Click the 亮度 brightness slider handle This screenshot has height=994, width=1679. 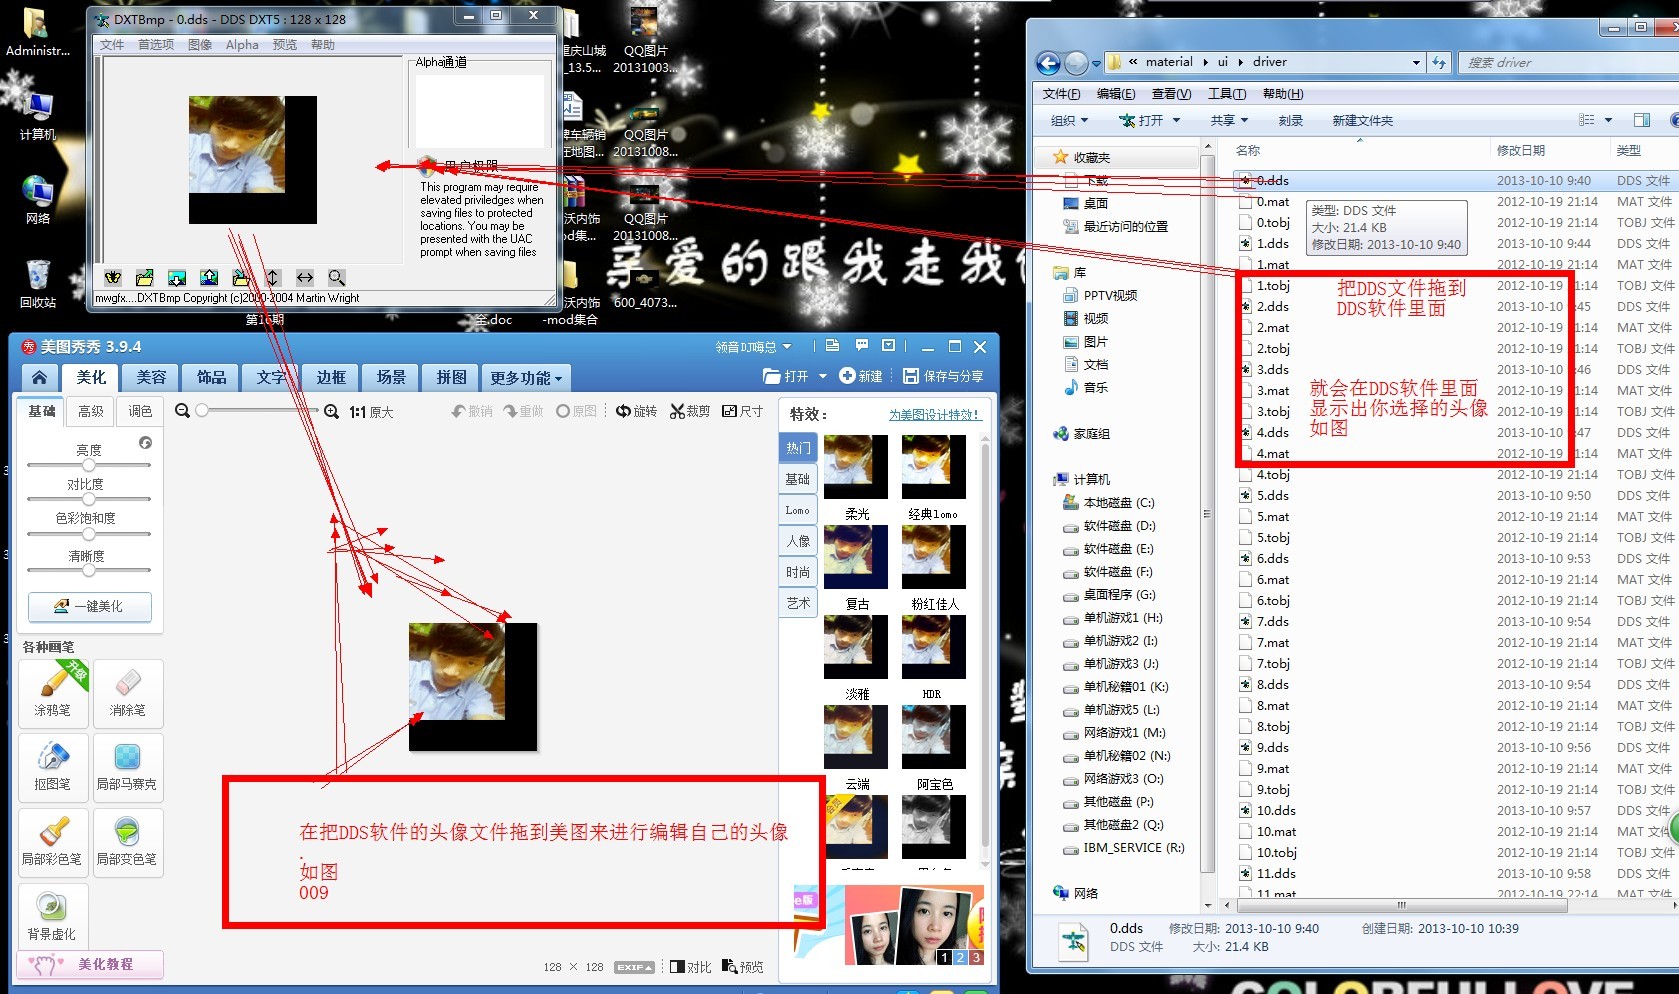tap(89, 465)
